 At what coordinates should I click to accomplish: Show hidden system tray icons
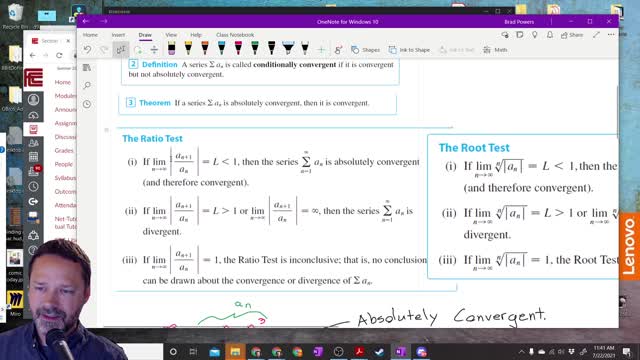pyautogui.click(x=521, y=351)
